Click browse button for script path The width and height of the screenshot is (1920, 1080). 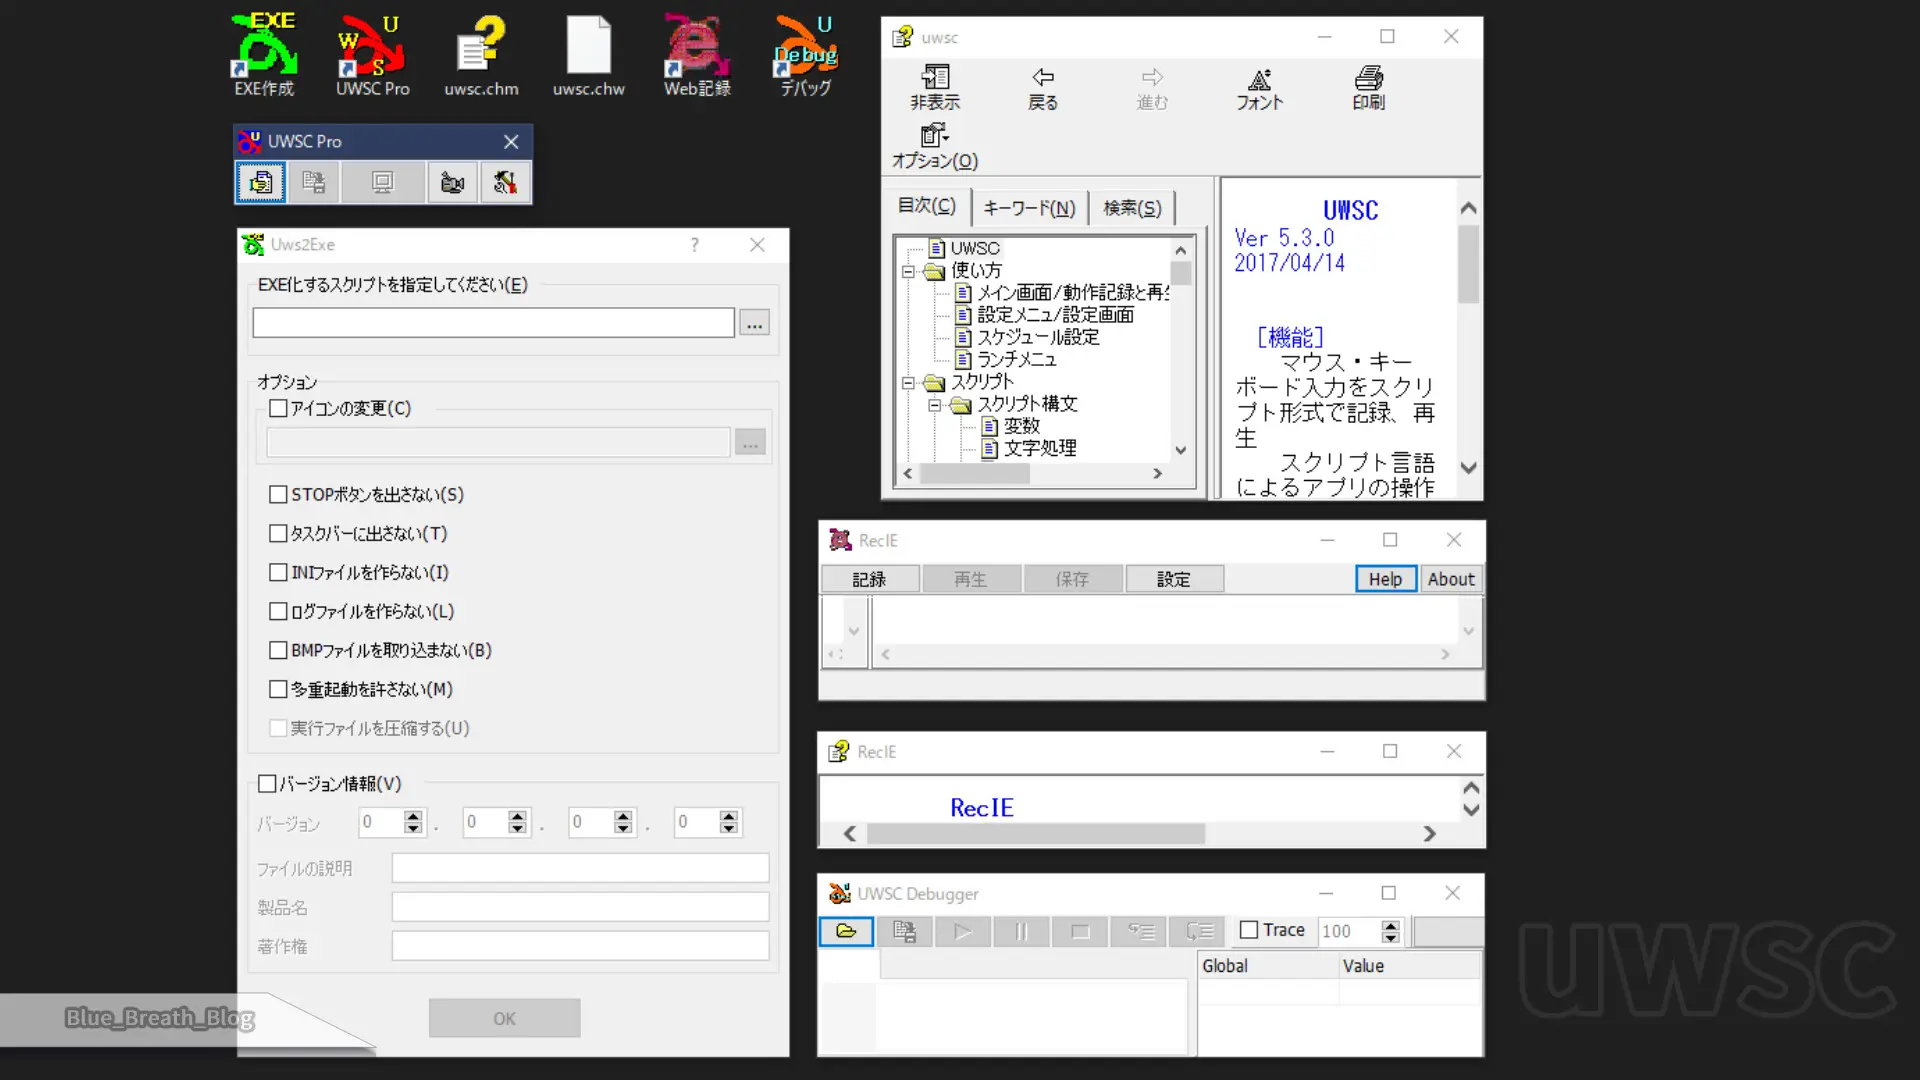754,323
